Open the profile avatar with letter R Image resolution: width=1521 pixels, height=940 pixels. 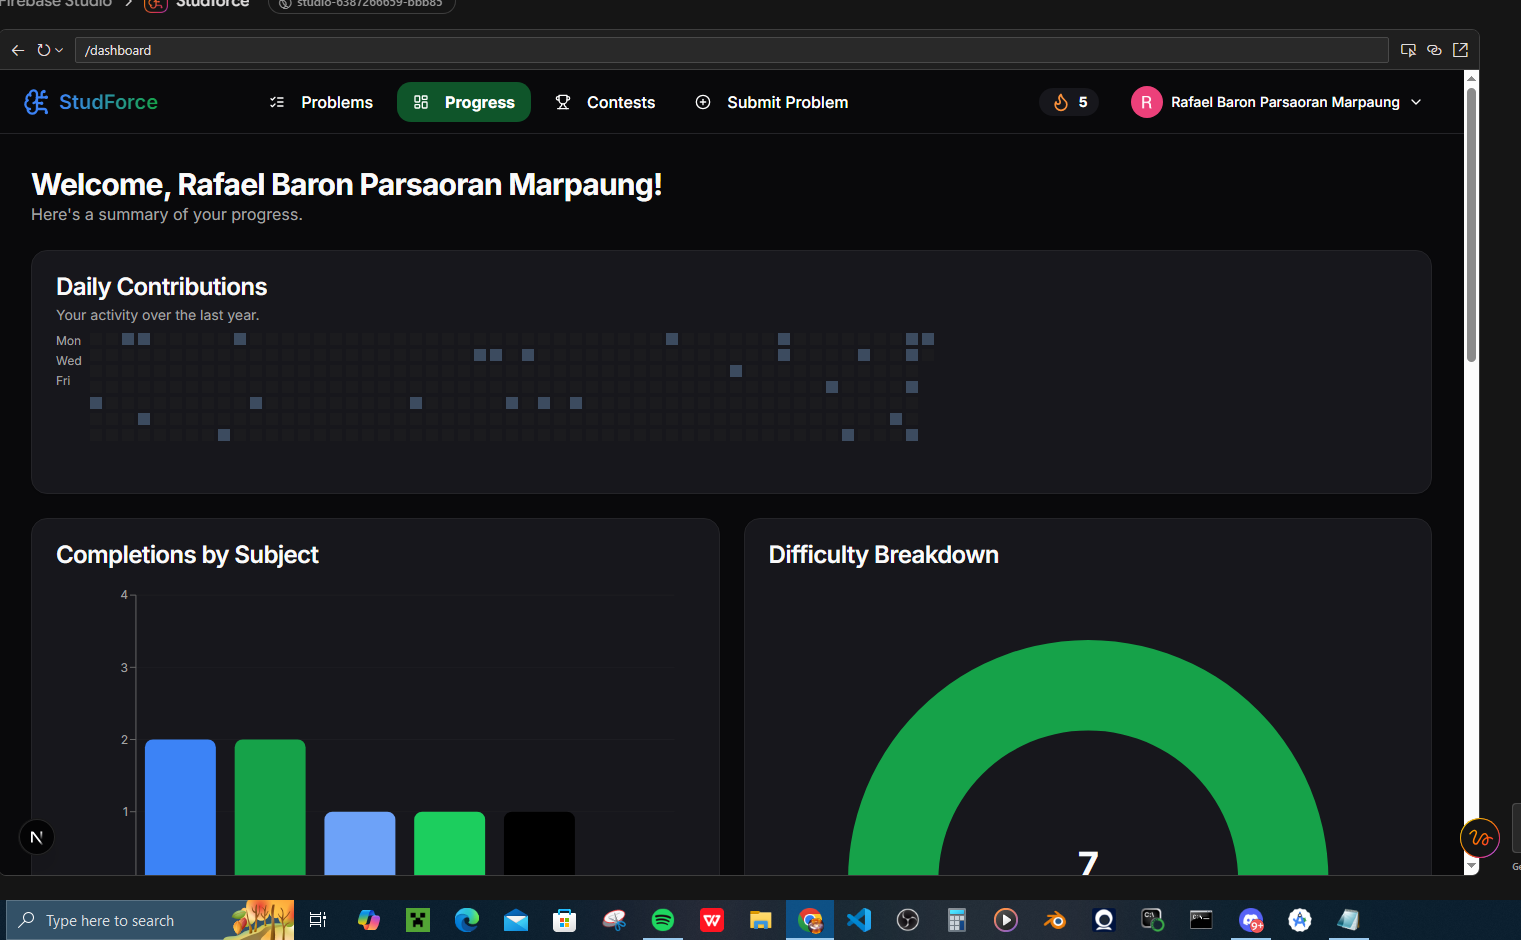pyautogui.click(x=1146, y=101)
